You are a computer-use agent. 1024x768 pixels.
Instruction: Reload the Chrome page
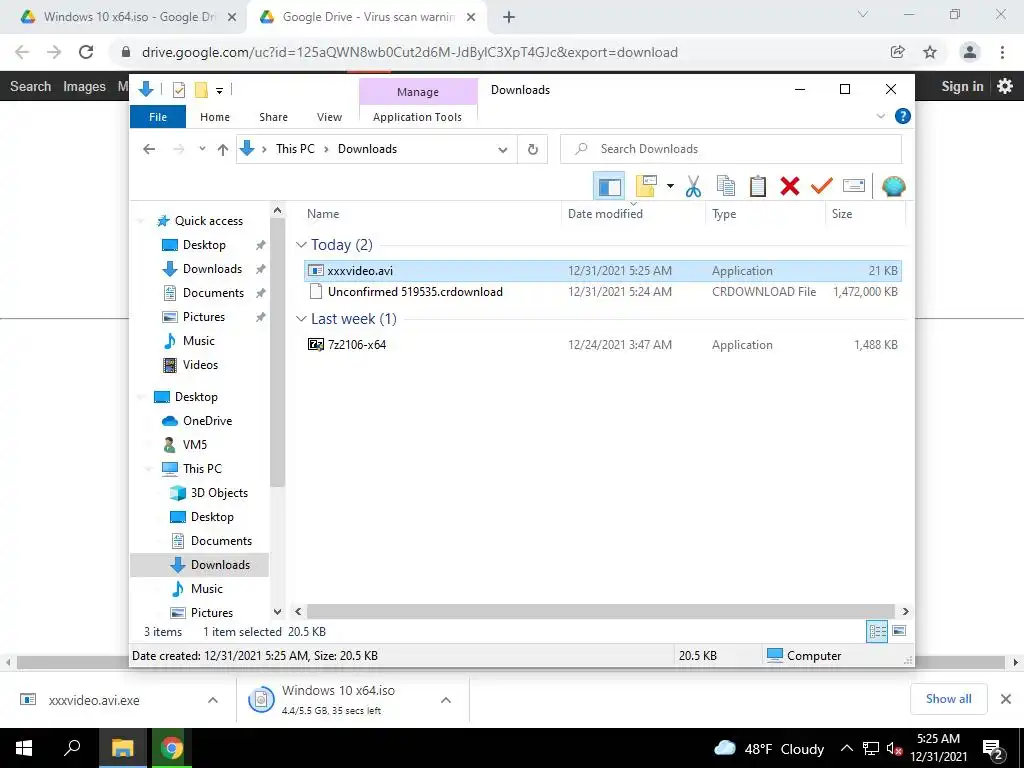86,52
